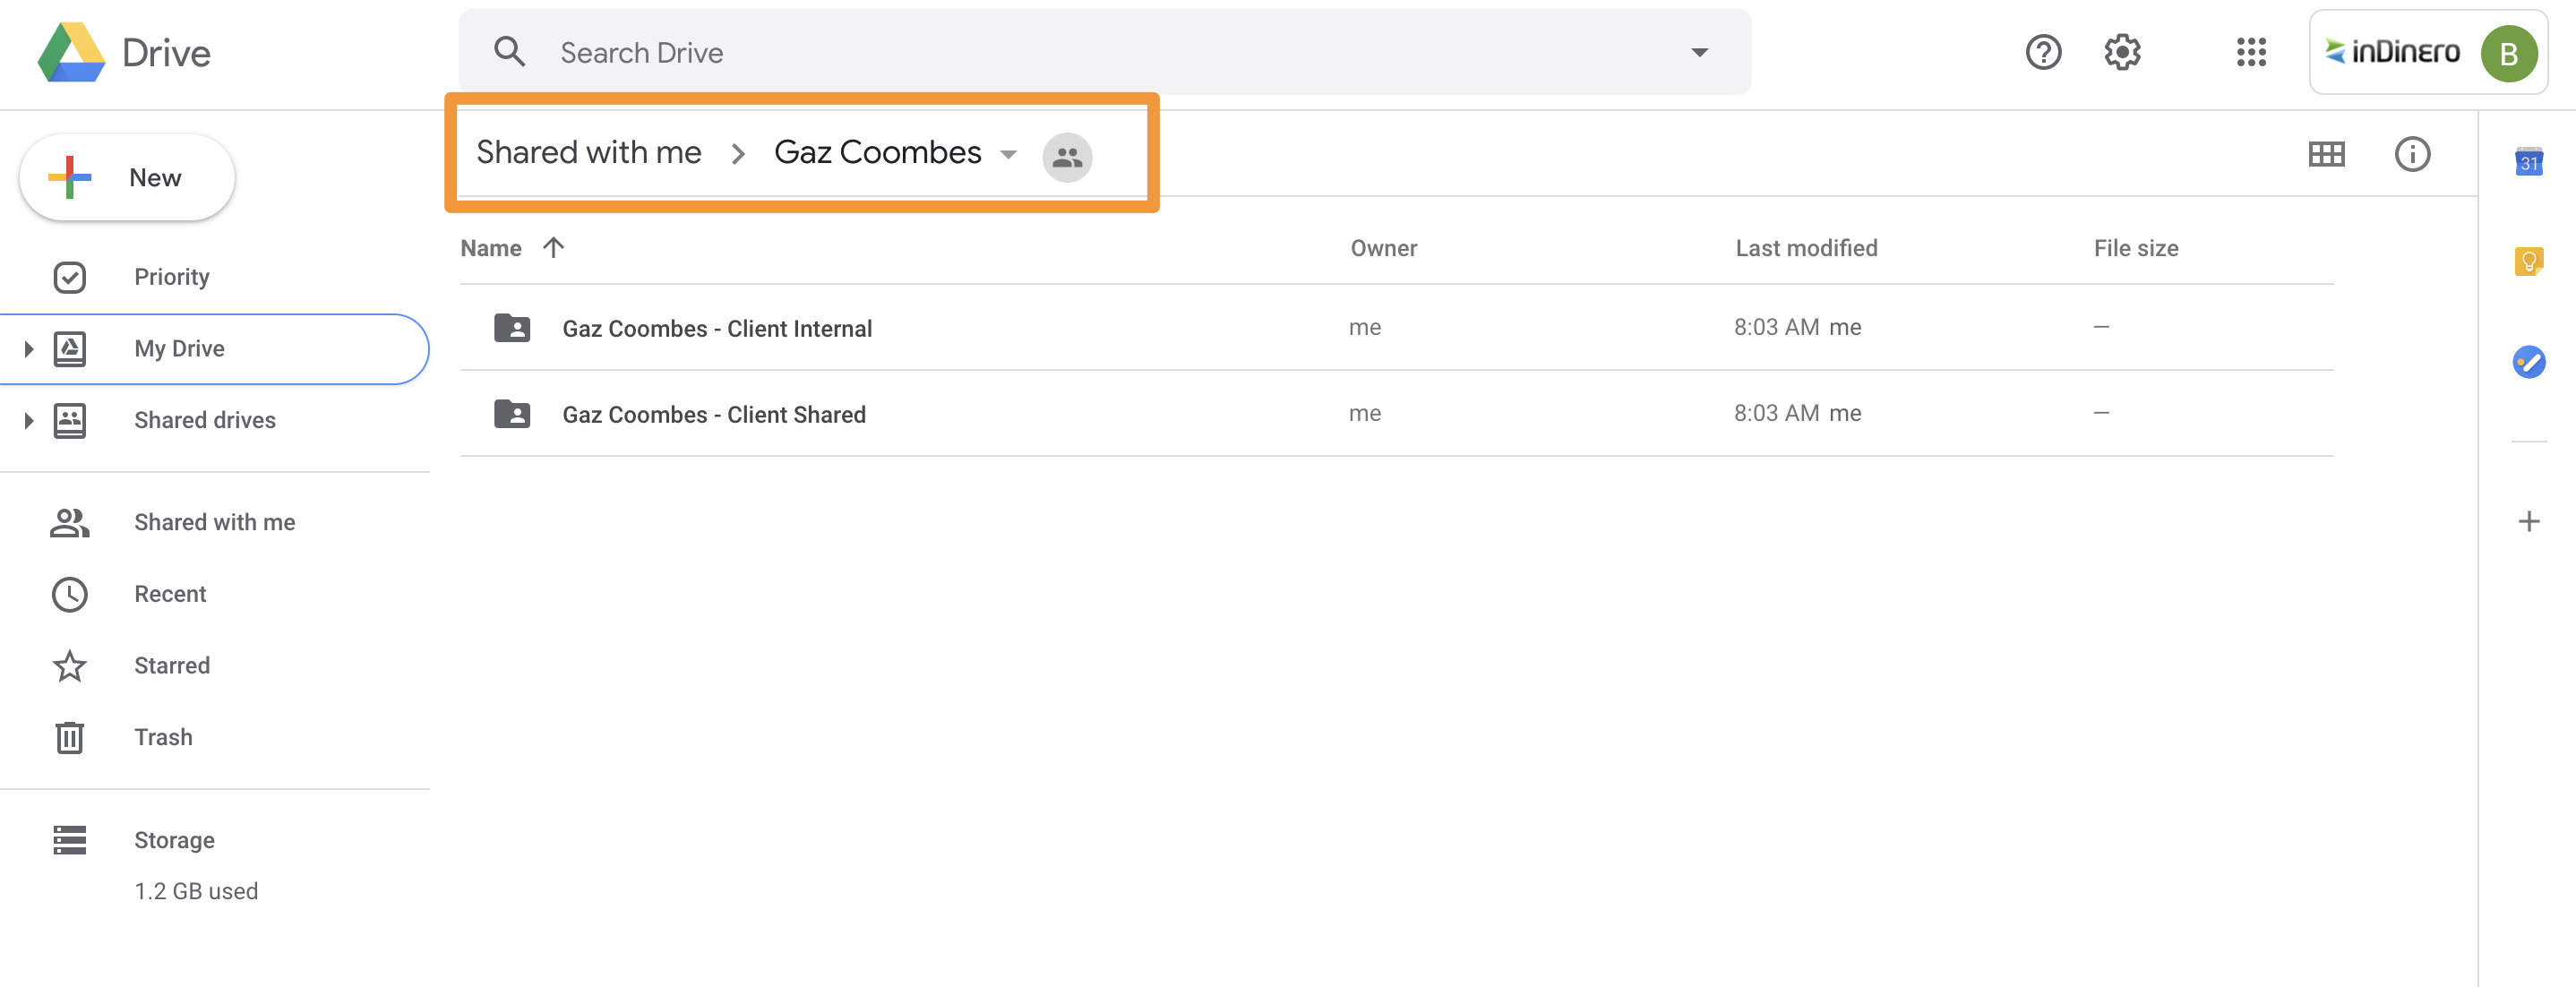Click the Search Drive input field

tap(1100, 52)
